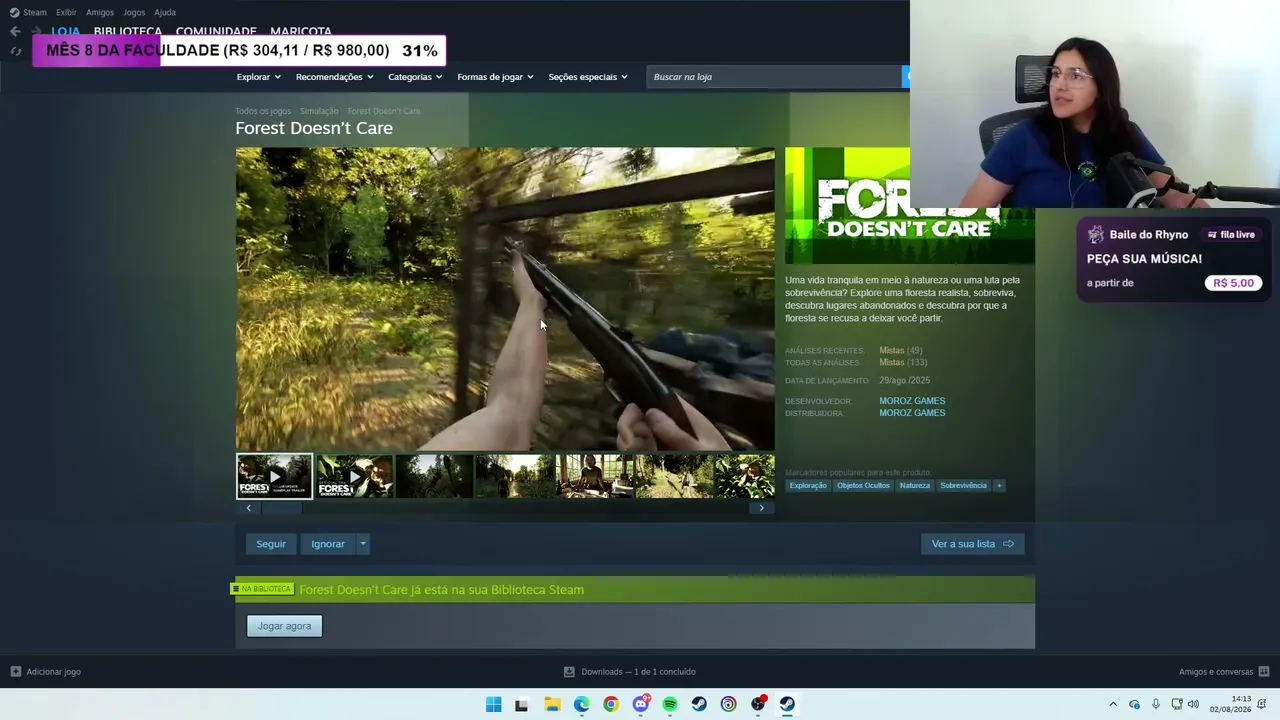1280x720 pixels.
Task: Open the MOROZ GAMES distributor link
Action: coord(912,413)
